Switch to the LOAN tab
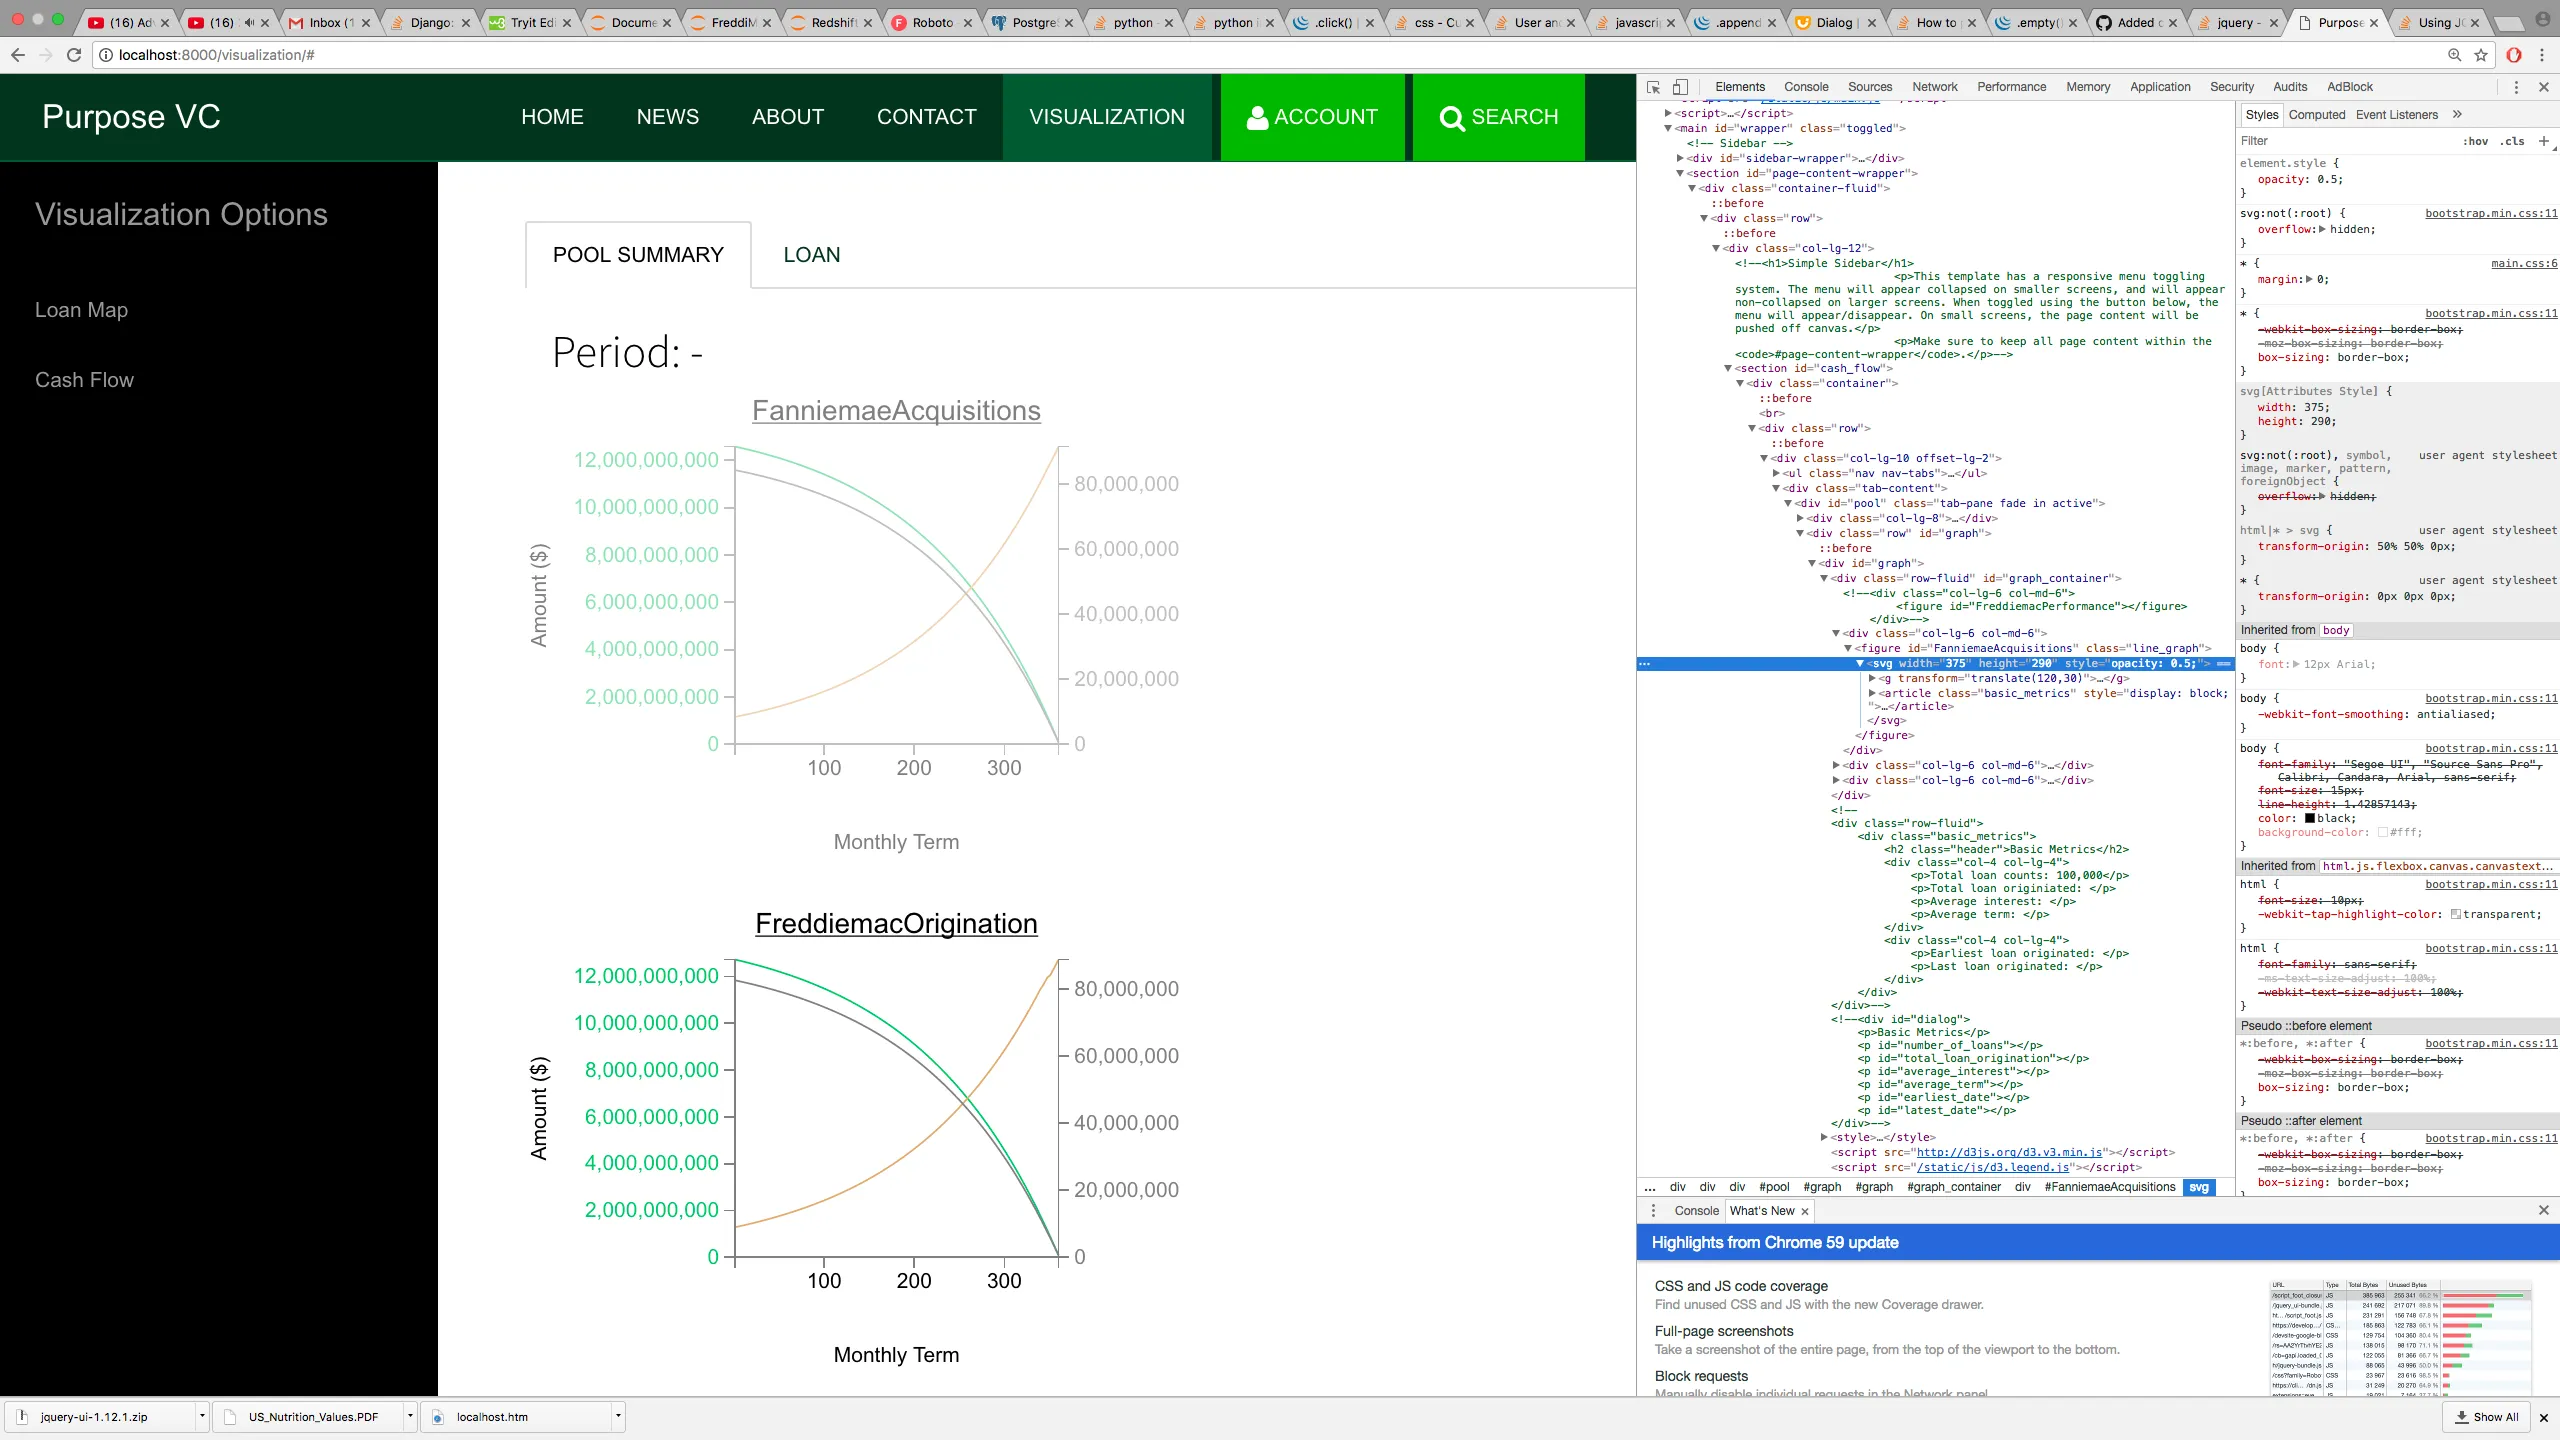 pos(811,255)
